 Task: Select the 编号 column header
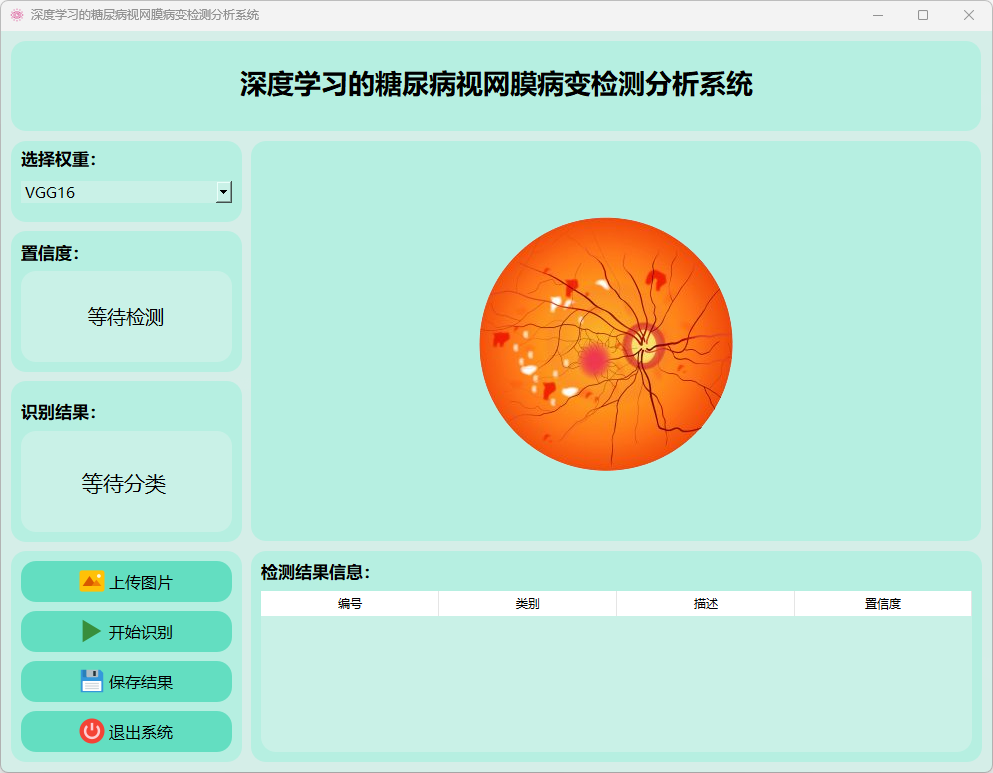click(x=349, y=604)
